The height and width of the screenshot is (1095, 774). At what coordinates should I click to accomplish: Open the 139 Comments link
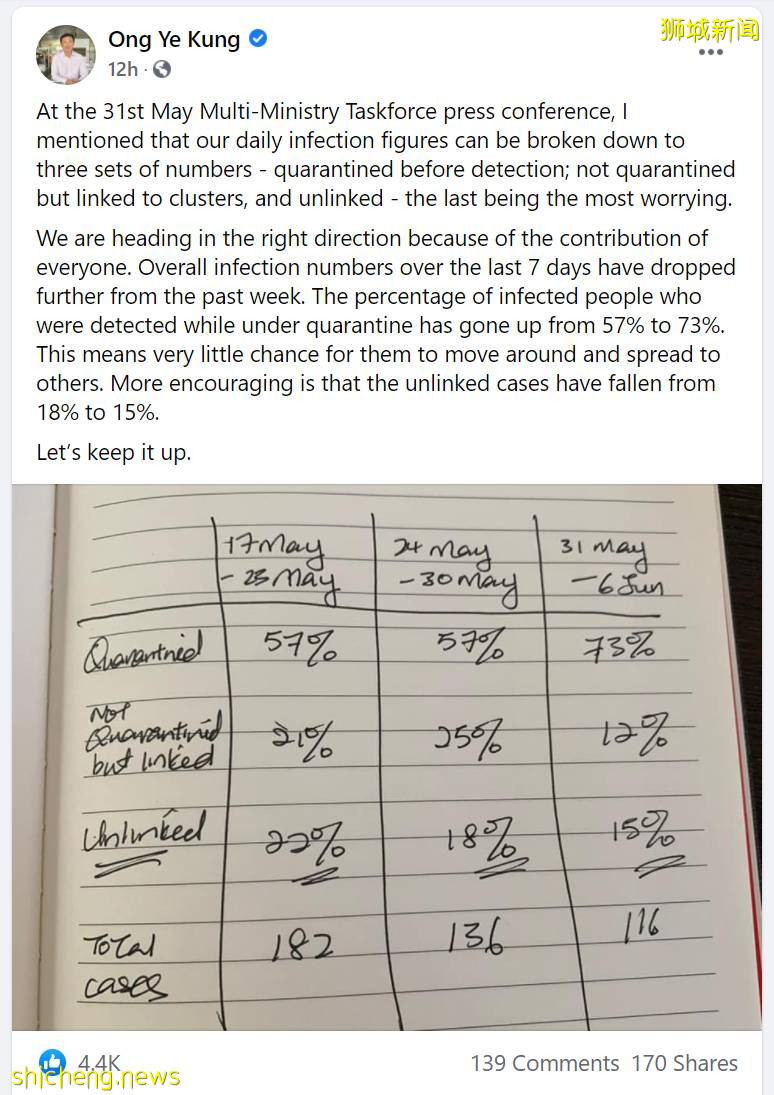(544, 1063)
